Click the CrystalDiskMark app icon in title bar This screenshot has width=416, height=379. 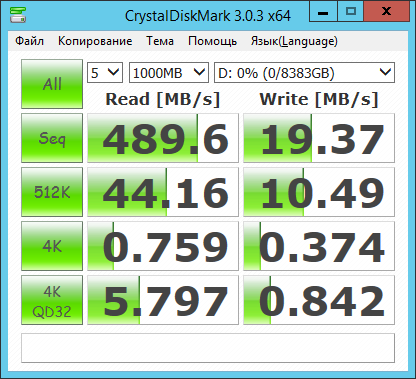18,14
